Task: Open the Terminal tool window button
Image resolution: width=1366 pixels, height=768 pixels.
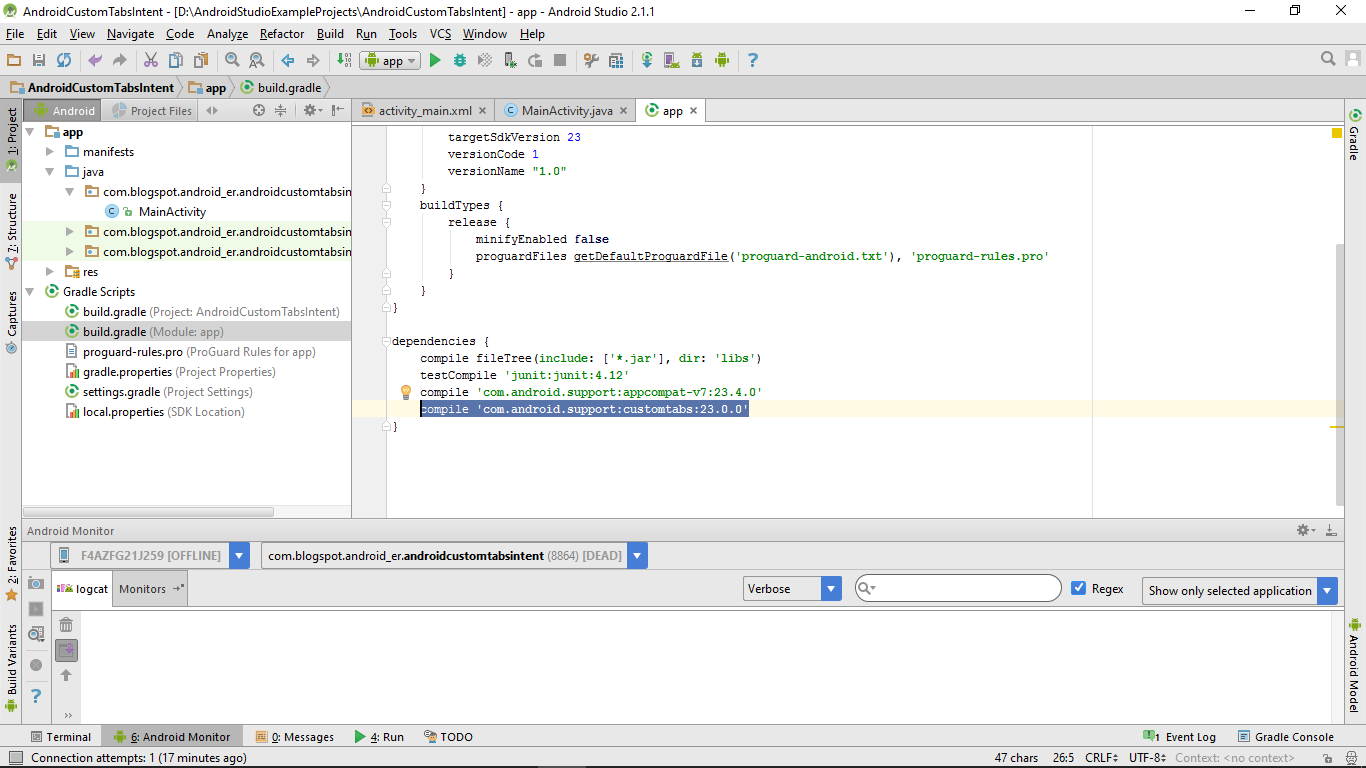Action: pos(60,737)
